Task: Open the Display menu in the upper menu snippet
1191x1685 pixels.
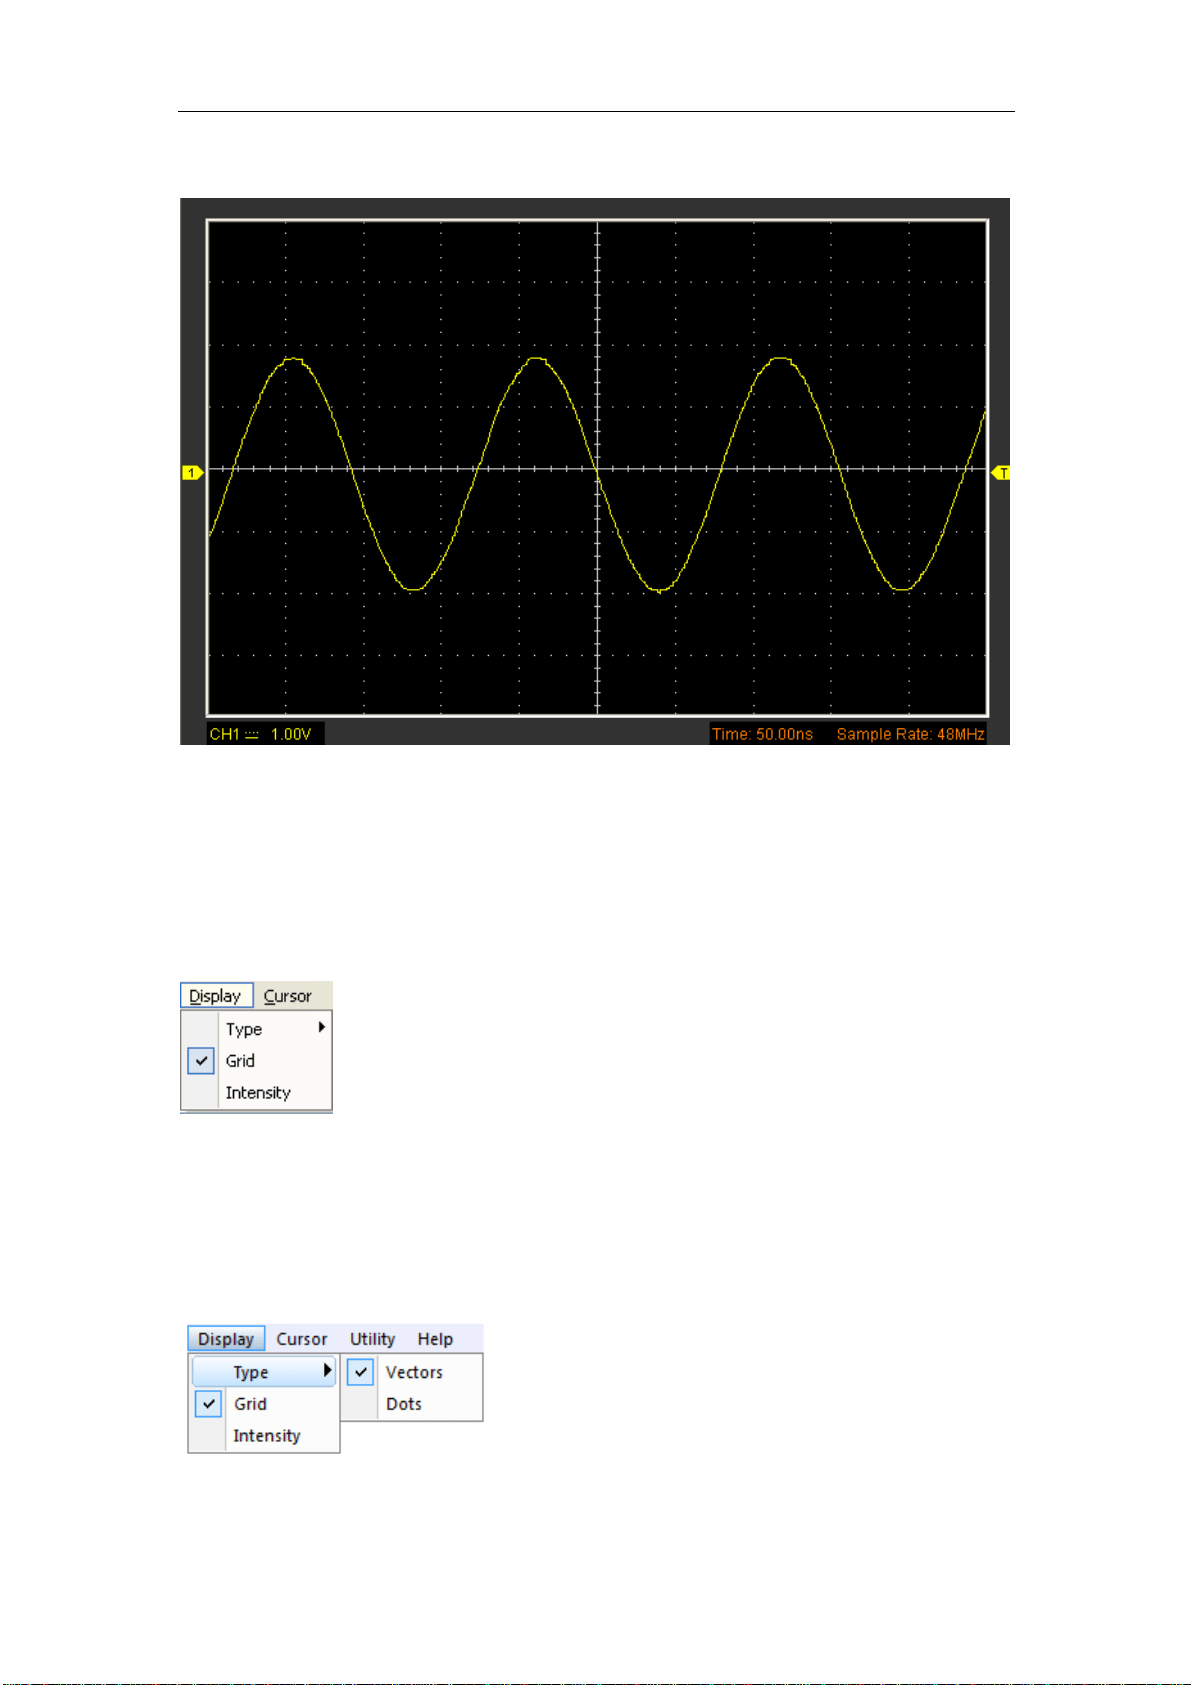Action: (x=216, y=996)
